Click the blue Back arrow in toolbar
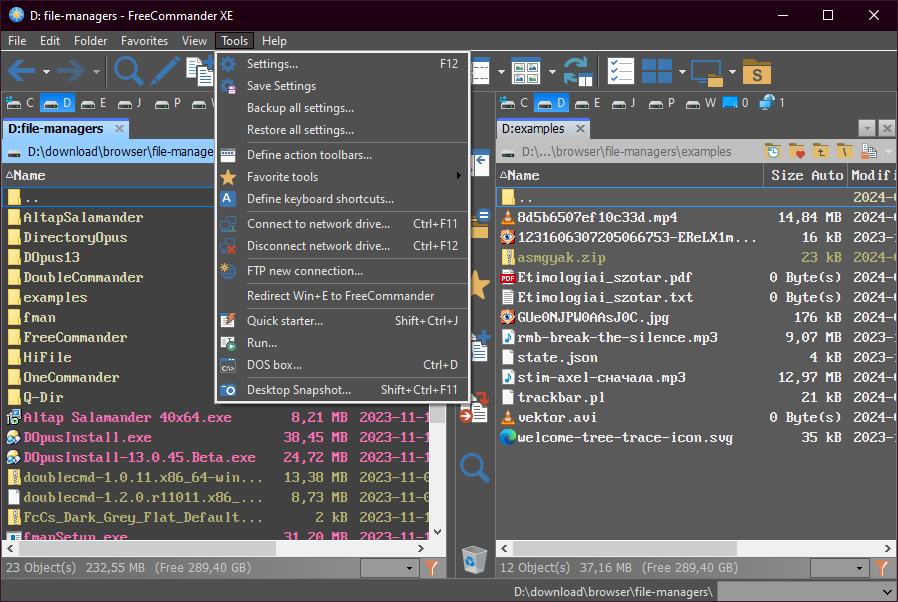This screenshot has height=602, width=898. [22, 71]
